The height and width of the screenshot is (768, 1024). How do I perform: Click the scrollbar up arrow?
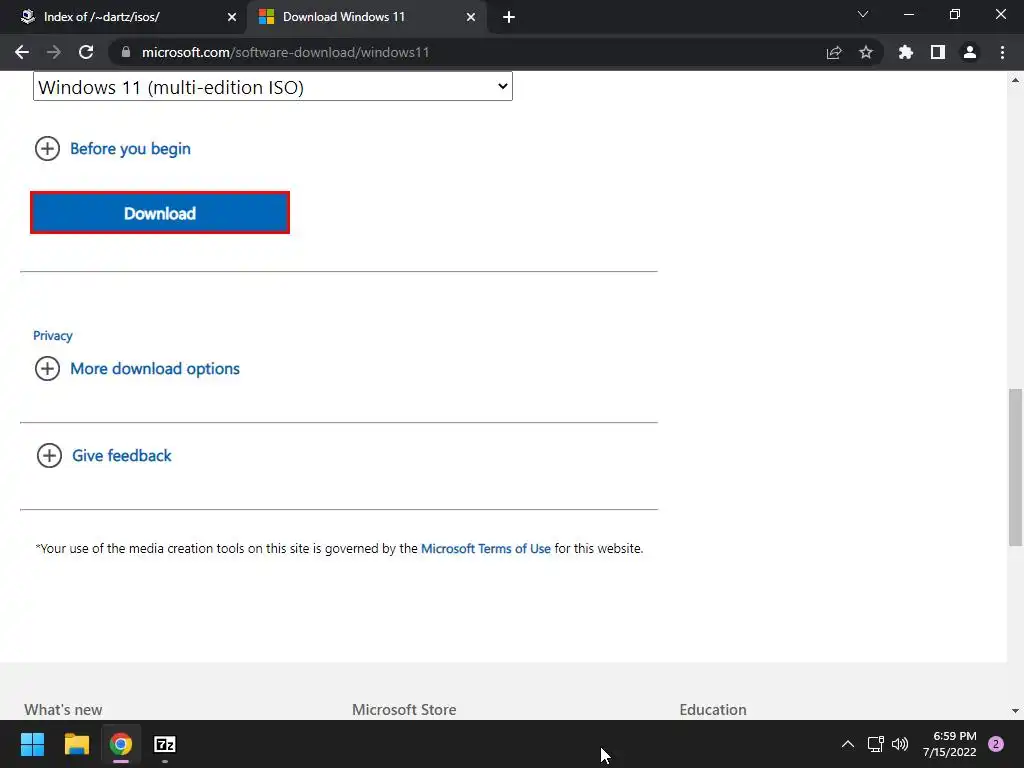coord(1015,80)
